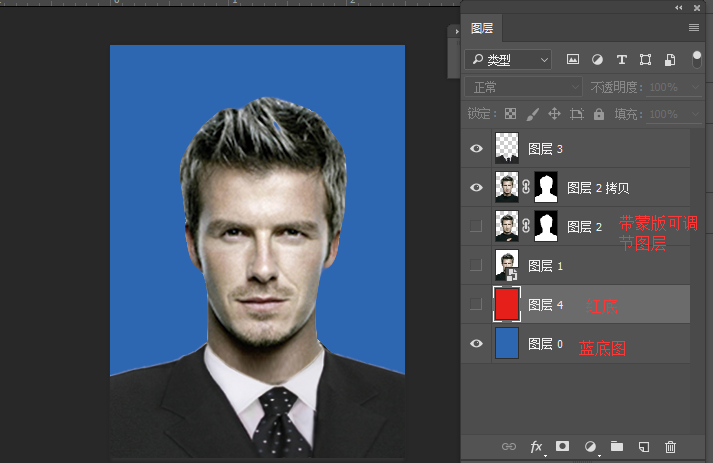
Task: Collapse the panel with double-arrow button
Action: pos(680,7)
